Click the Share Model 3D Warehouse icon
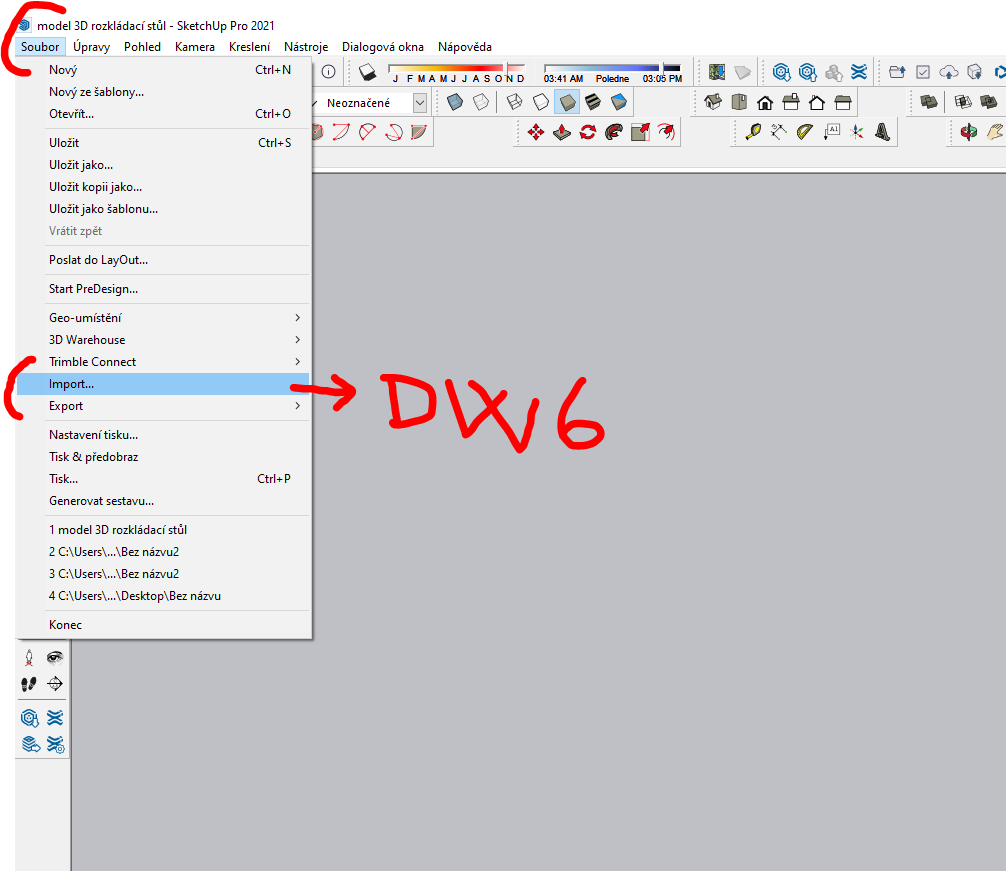 [x=808, y=72]
